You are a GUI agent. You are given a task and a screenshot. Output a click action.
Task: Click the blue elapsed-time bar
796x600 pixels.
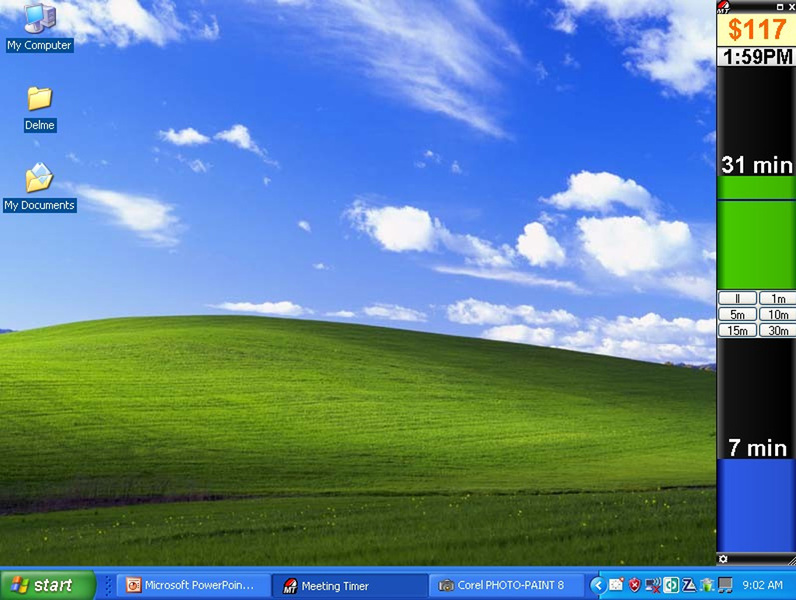tap(756, 506)
